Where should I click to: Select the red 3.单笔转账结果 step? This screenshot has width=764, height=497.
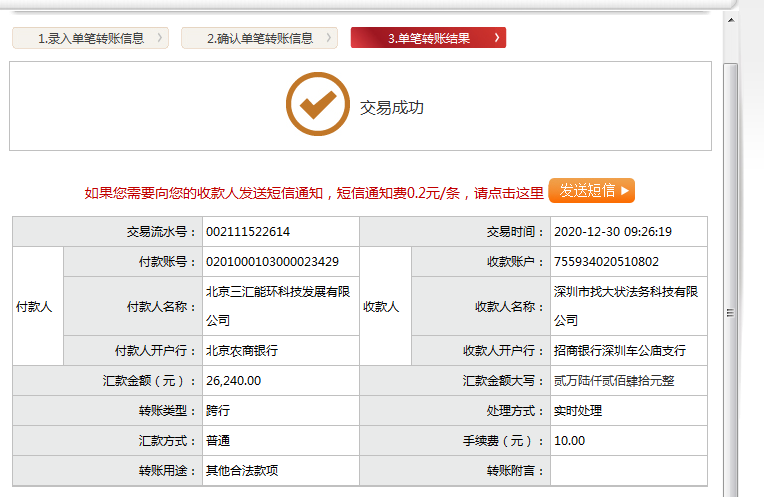coord(428,39)
